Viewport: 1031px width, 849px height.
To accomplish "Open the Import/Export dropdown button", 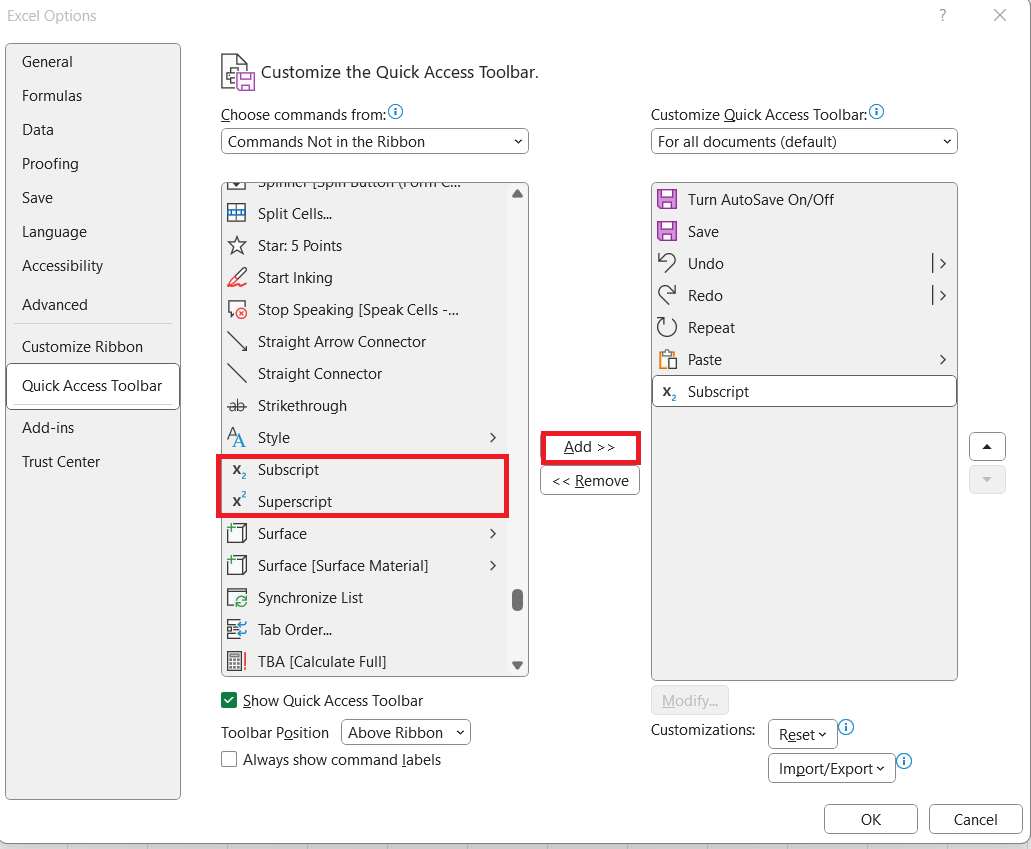I will click(831, 769).
